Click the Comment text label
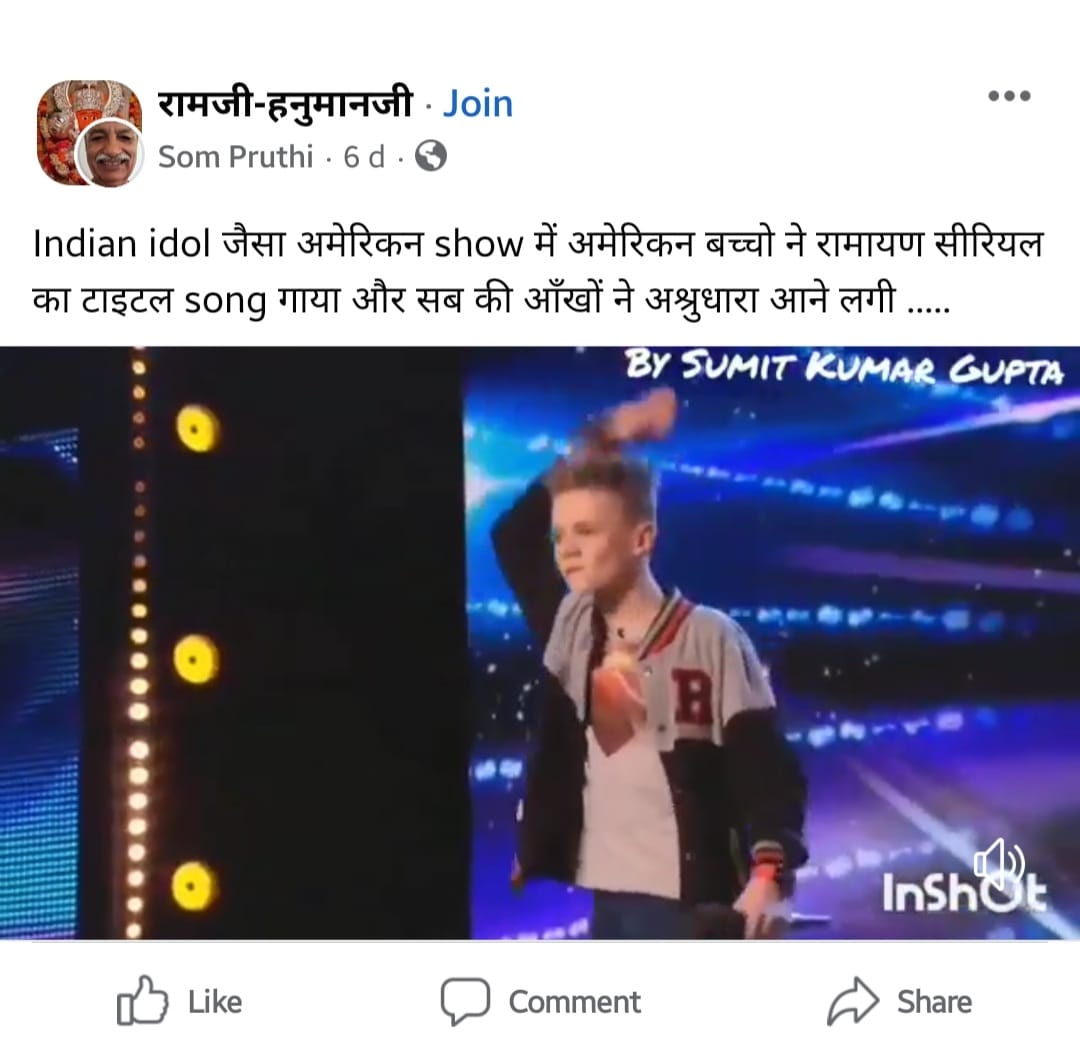This screenshot has width=1080, height=1055. [x=574, y=1002]
